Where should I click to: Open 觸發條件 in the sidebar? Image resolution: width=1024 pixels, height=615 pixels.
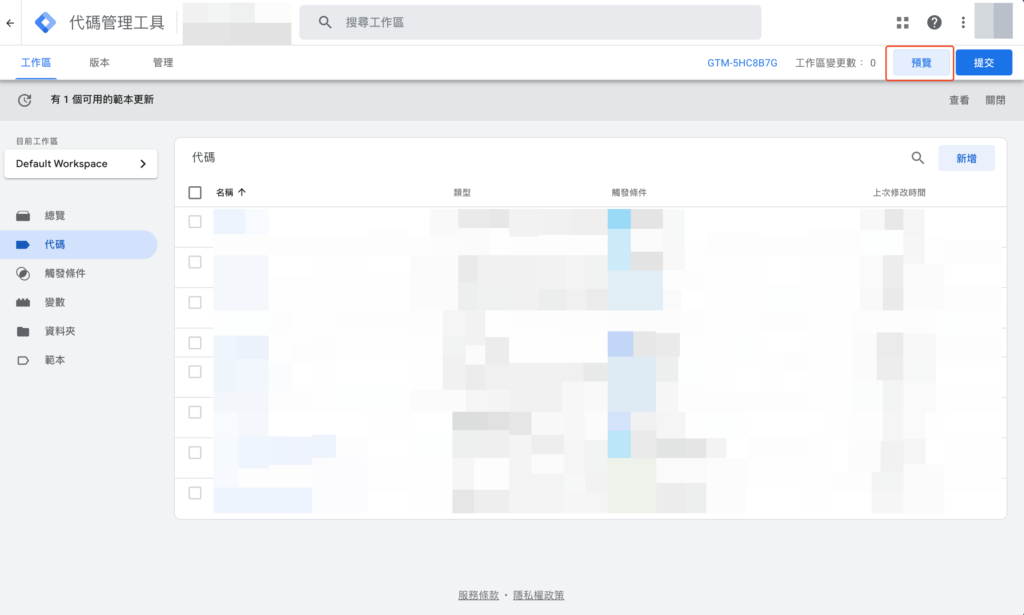65,274
